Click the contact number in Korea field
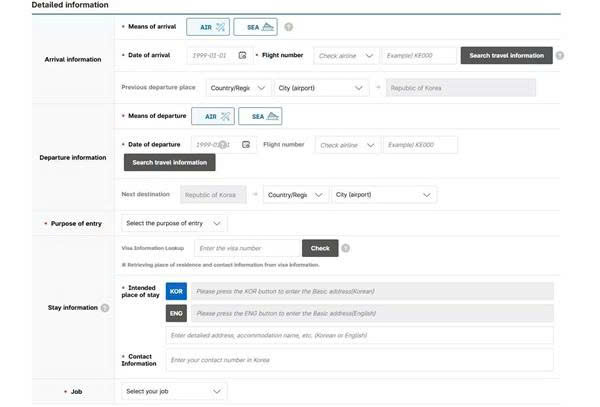600x407 pixels. (359, 360)
